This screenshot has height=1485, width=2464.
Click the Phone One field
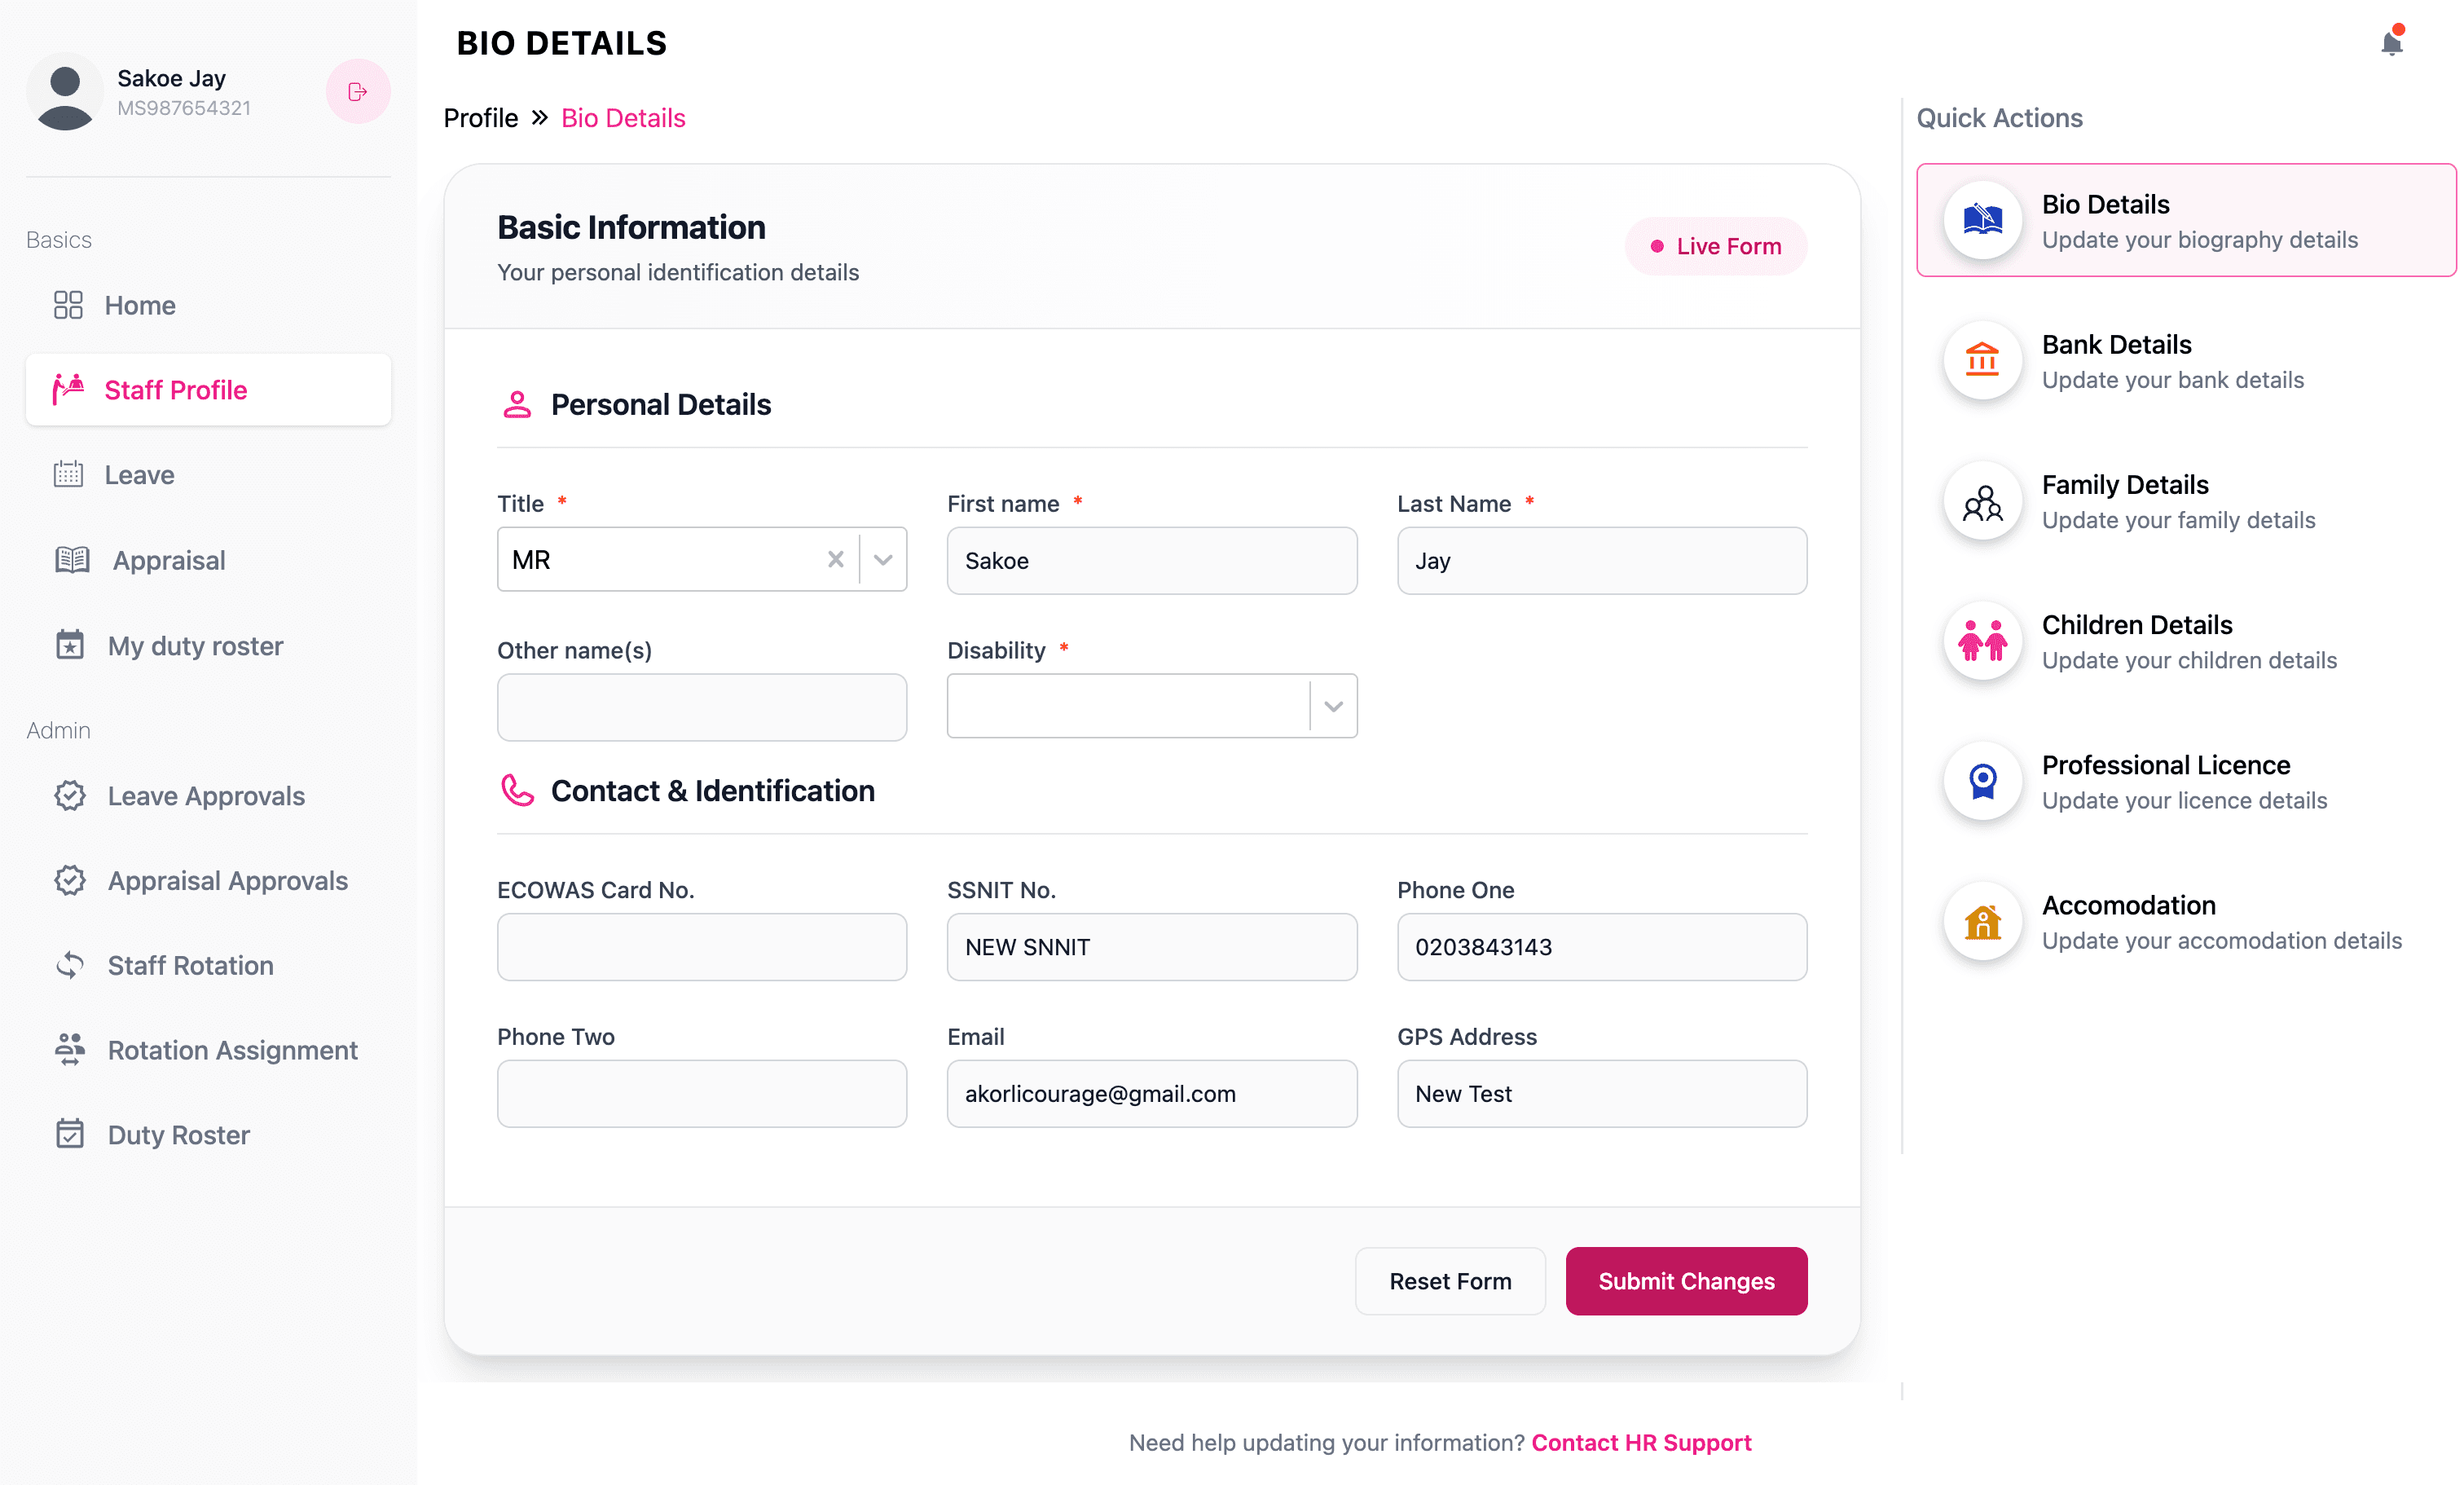[x=1602, y=947]
